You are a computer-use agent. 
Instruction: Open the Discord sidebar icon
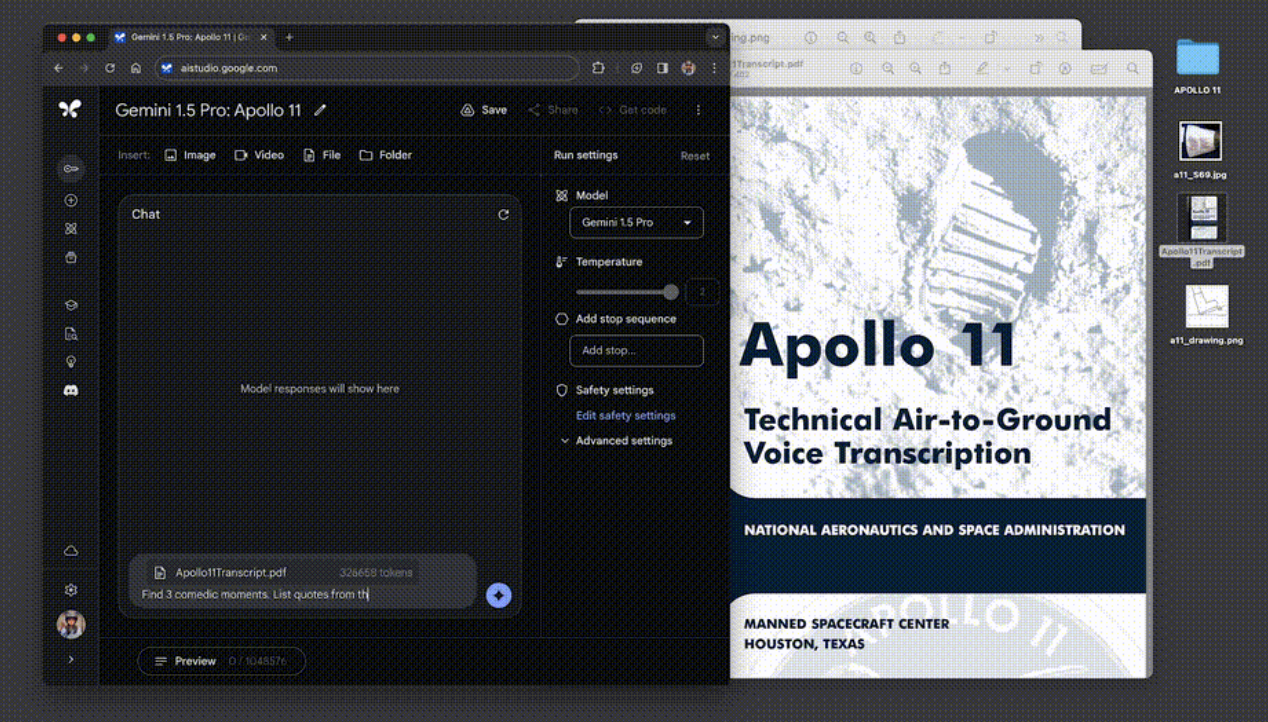(x=71, y=391)
